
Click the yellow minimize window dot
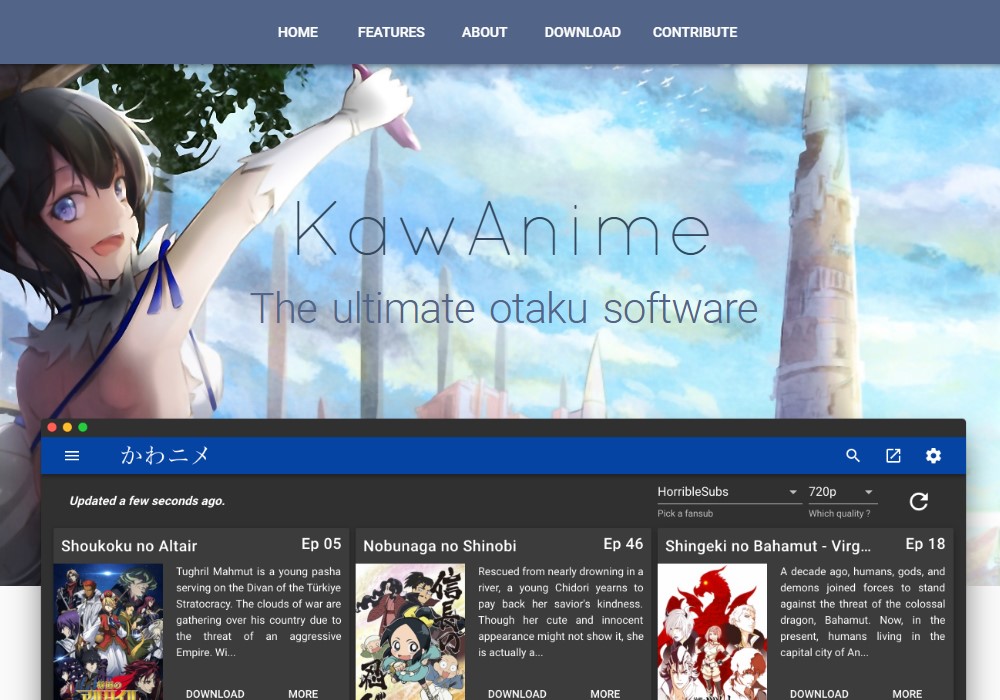tap(68, 427)
